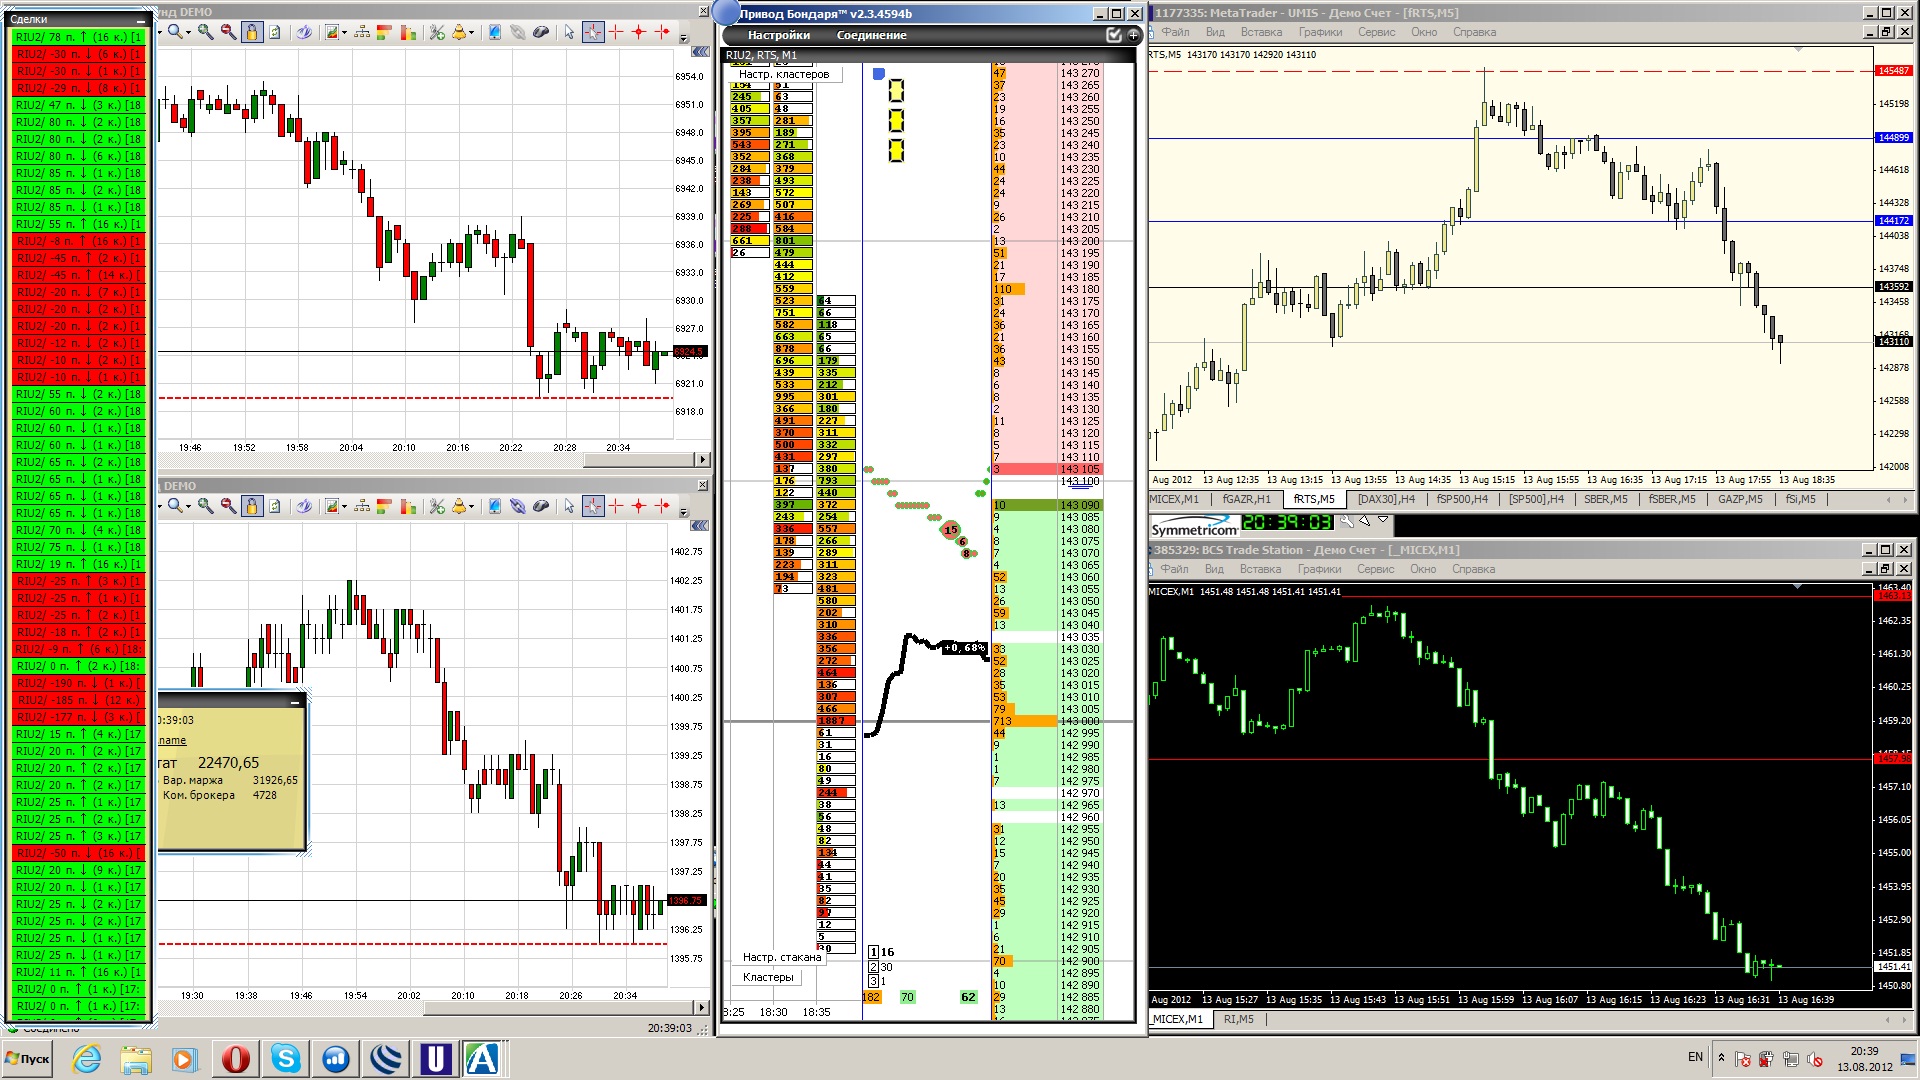The height and width of the screenshot is (1080, 1920).
Task: Open the Настройки menu
Action: tap(778, 35)
